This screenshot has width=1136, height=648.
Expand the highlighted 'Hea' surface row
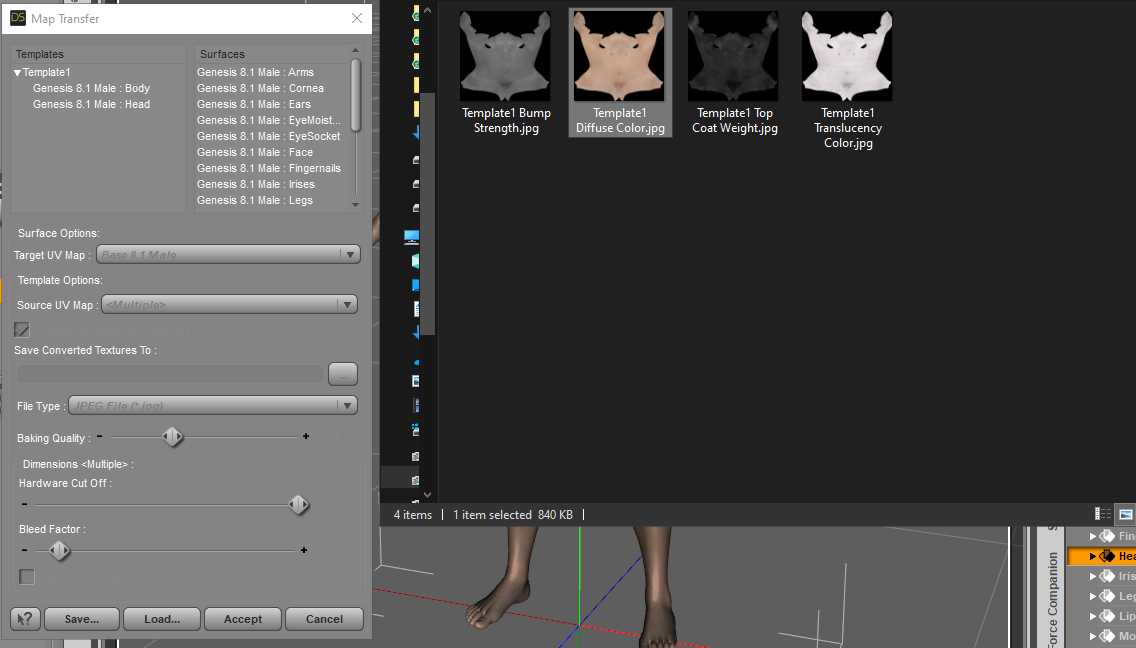[x=1093, y=556]
